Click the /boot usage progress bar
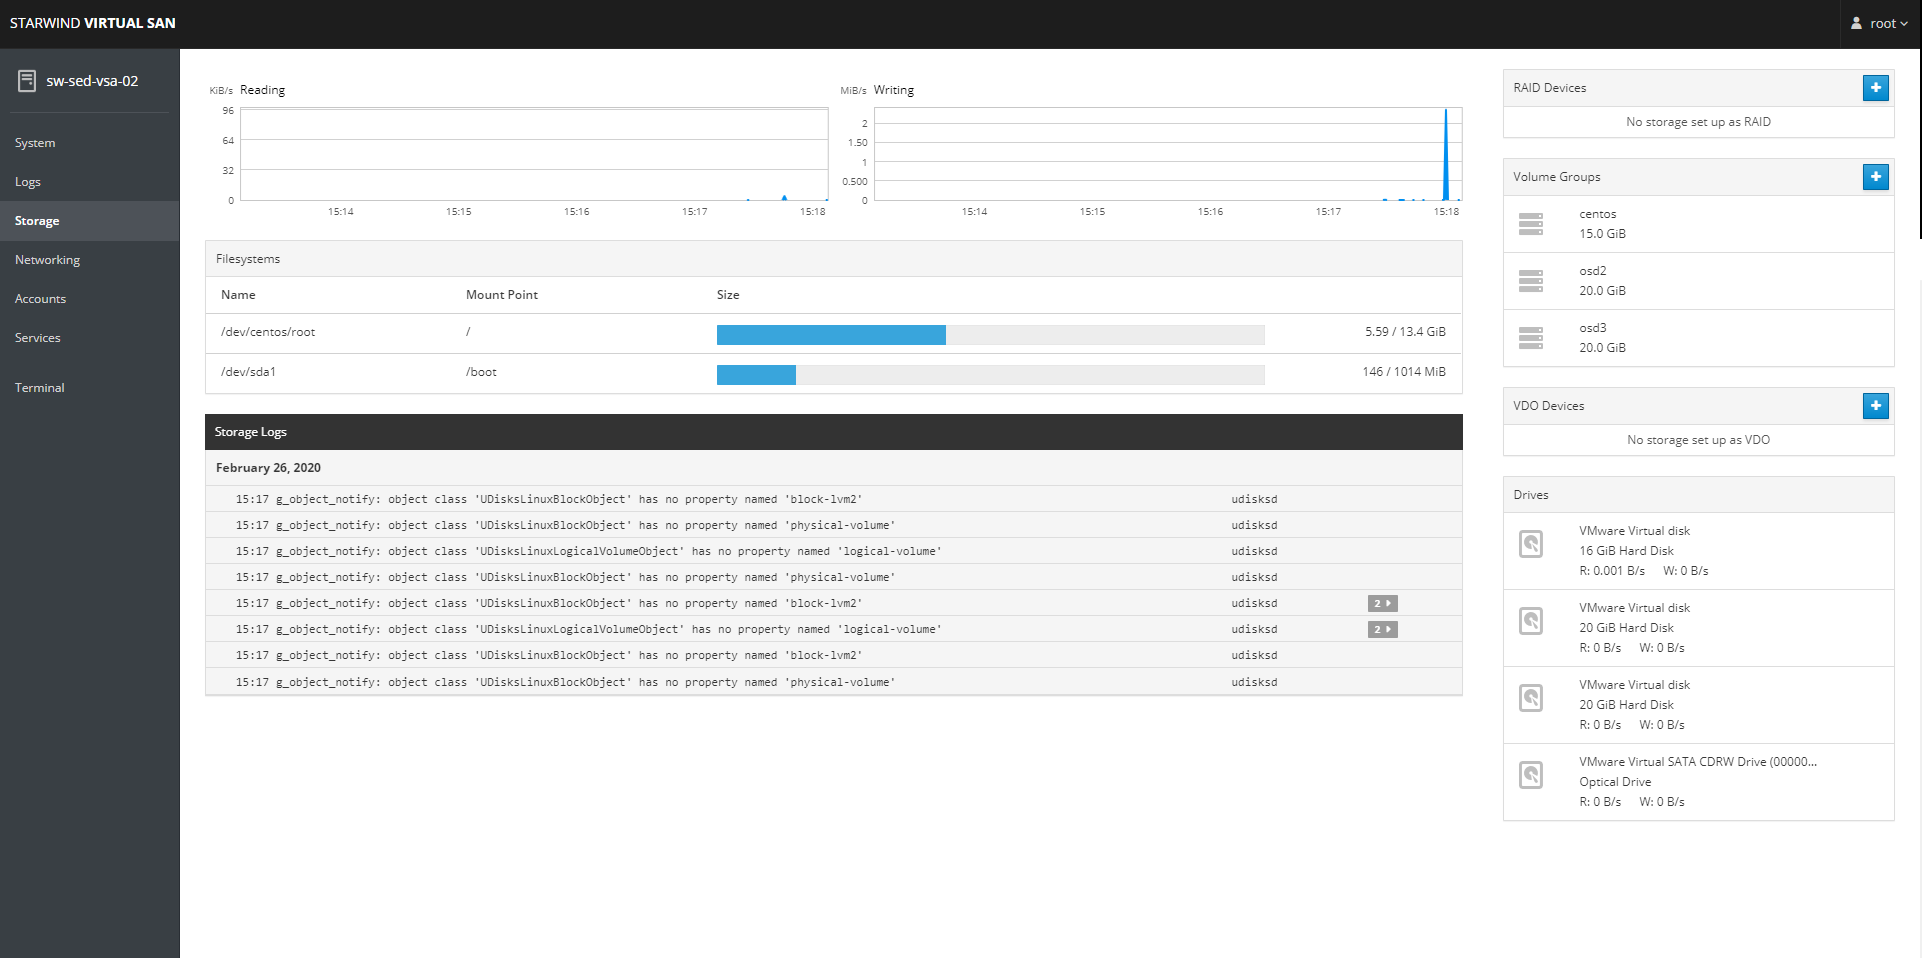Screen dimensions: 1922x958 tap(990, 375)
